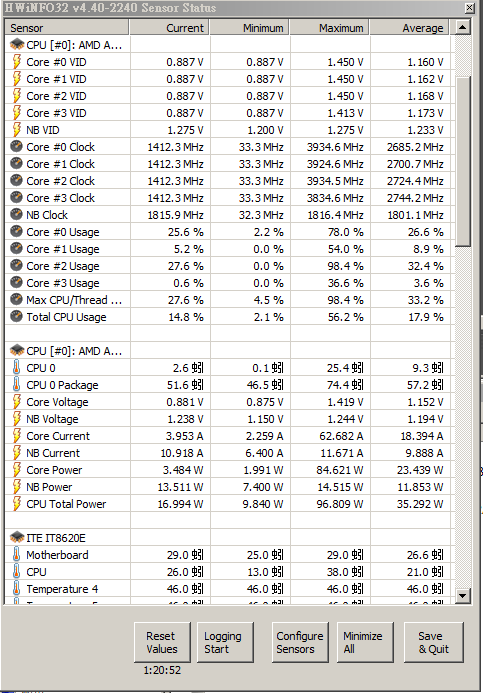Click the lightning icon beside Core Power

click(16, 470)
